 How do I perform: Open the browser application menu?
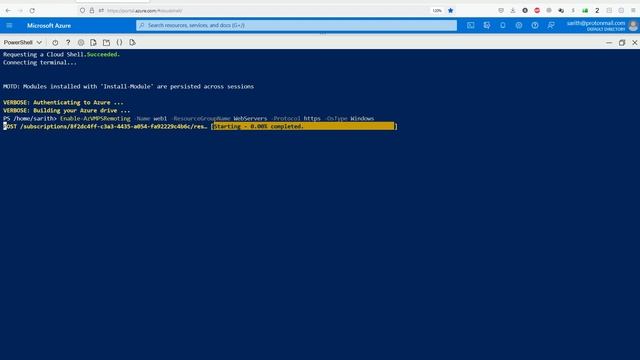pos(633,11)
